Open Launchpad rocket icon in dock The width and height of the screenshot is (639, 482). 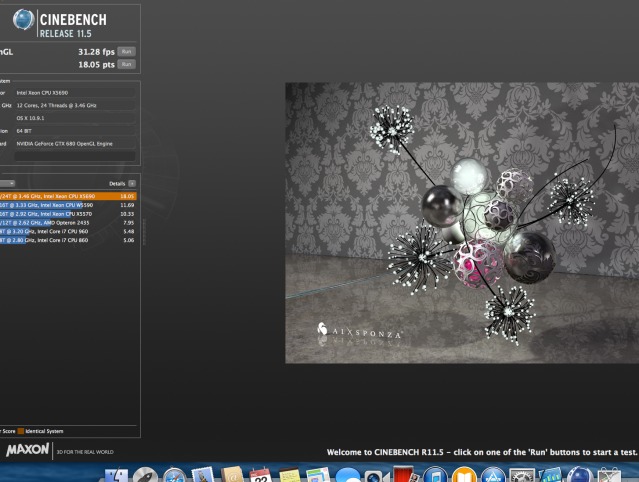click(145, 475)
